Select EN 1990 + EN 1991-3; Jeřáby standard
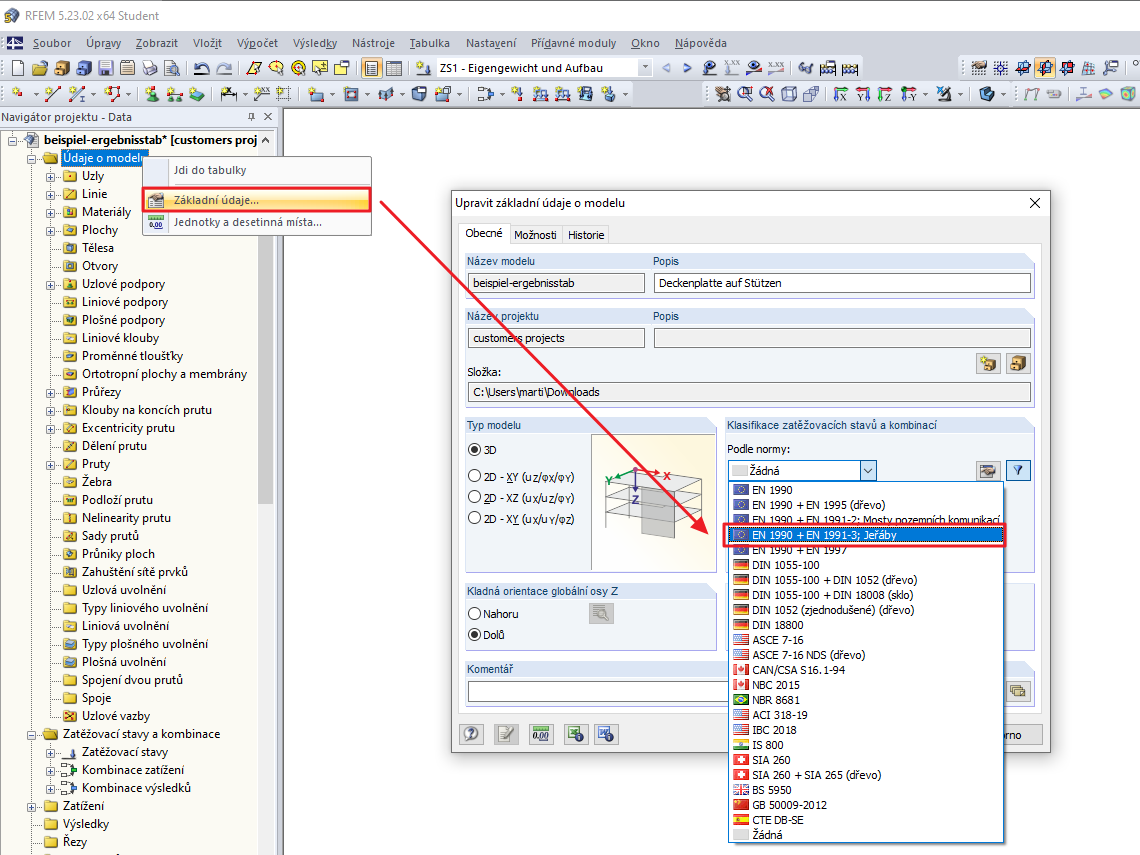 coord(865,535)
